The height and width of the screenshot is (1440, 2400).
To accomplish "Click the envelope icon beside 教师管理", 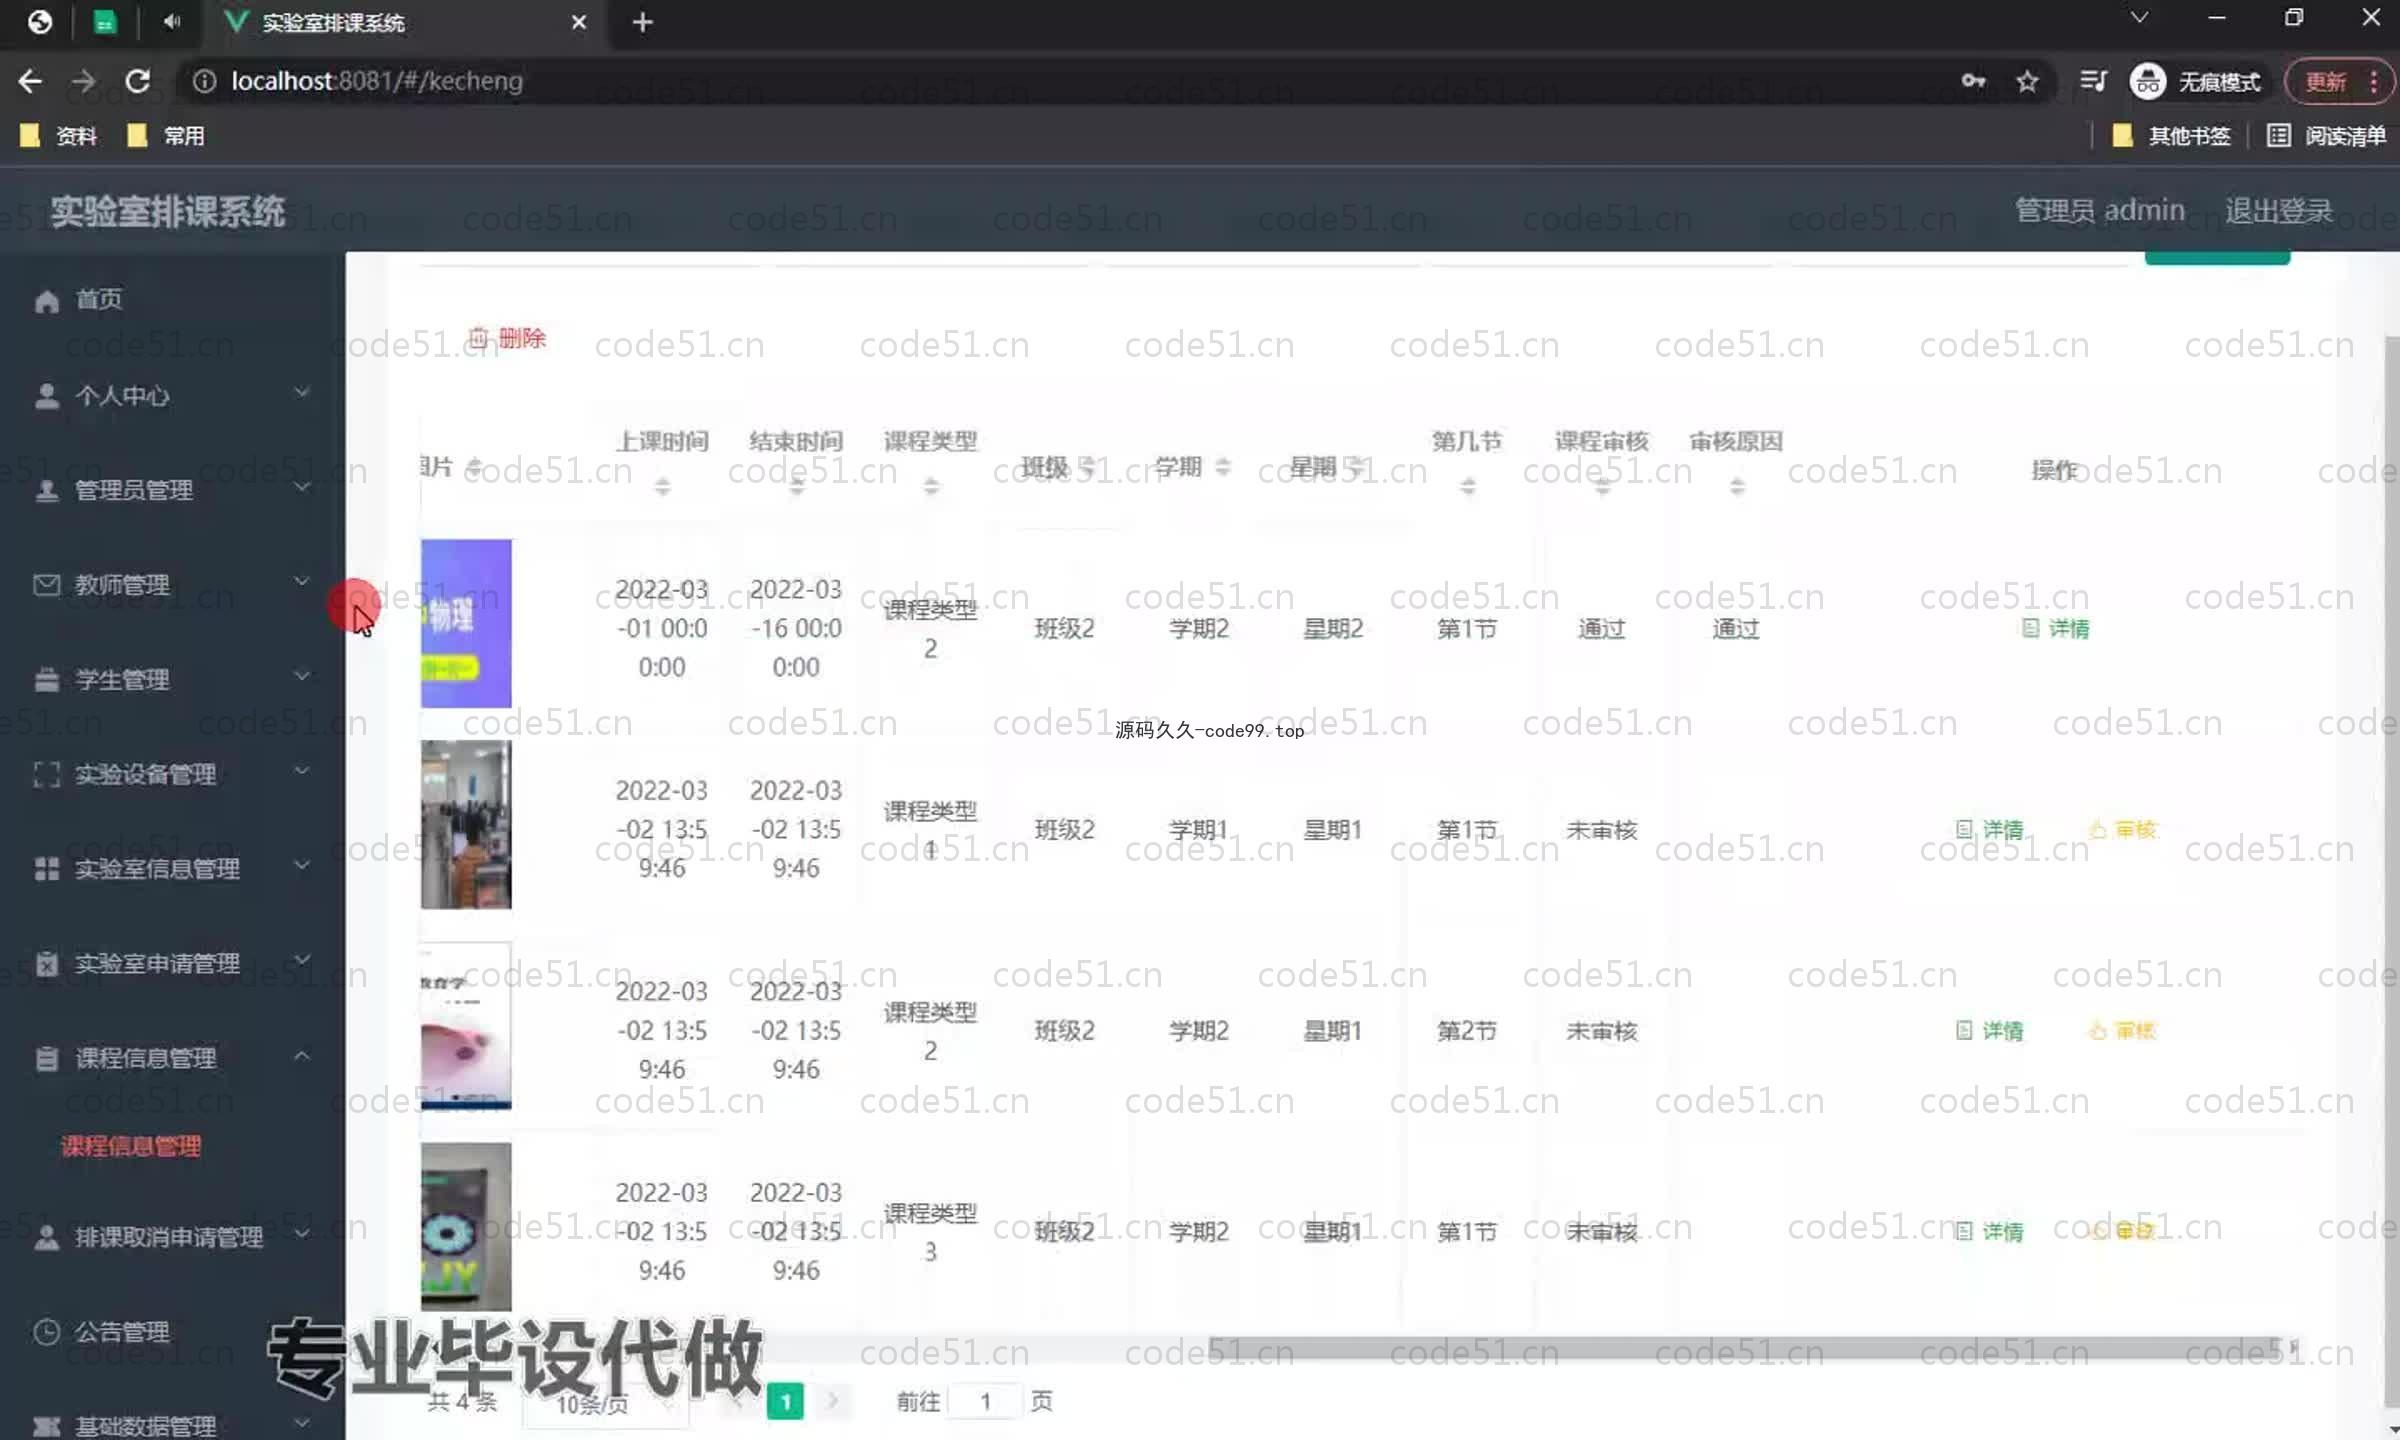I will [46, 584].
